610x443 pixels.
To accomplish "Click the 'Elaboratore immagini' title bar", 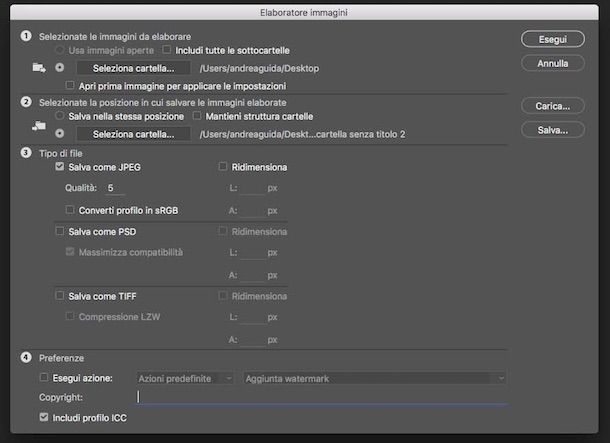I will click(304, 12).
